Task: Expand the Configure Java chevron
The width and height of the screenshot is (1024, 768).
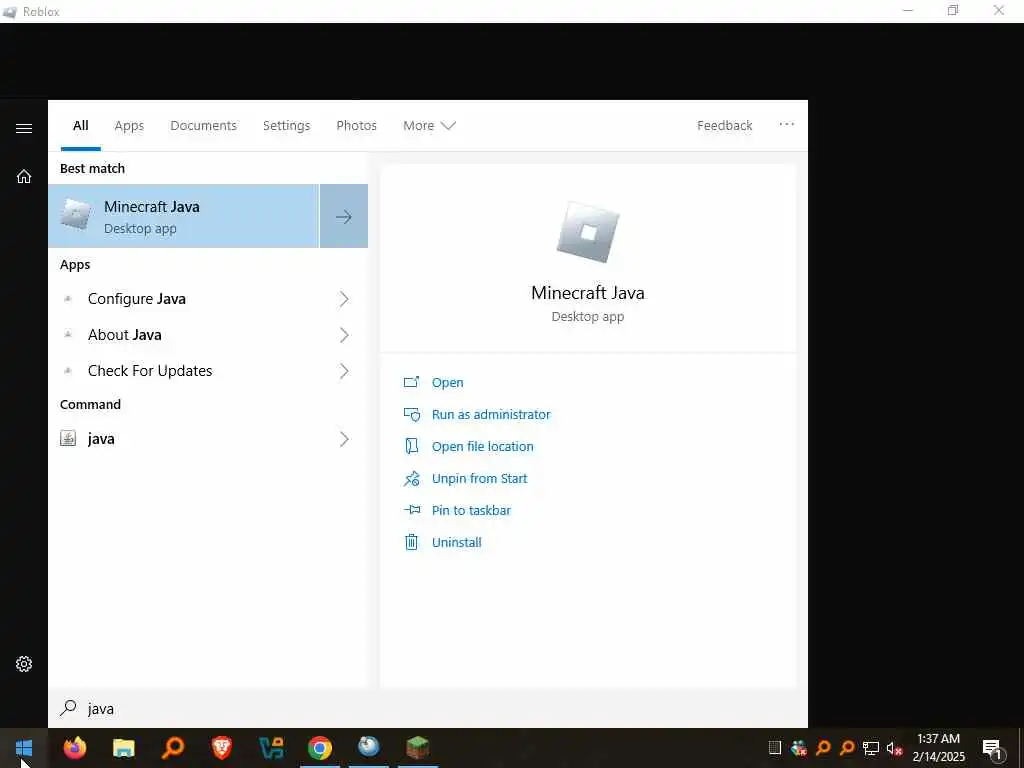Action: [344, 299]
